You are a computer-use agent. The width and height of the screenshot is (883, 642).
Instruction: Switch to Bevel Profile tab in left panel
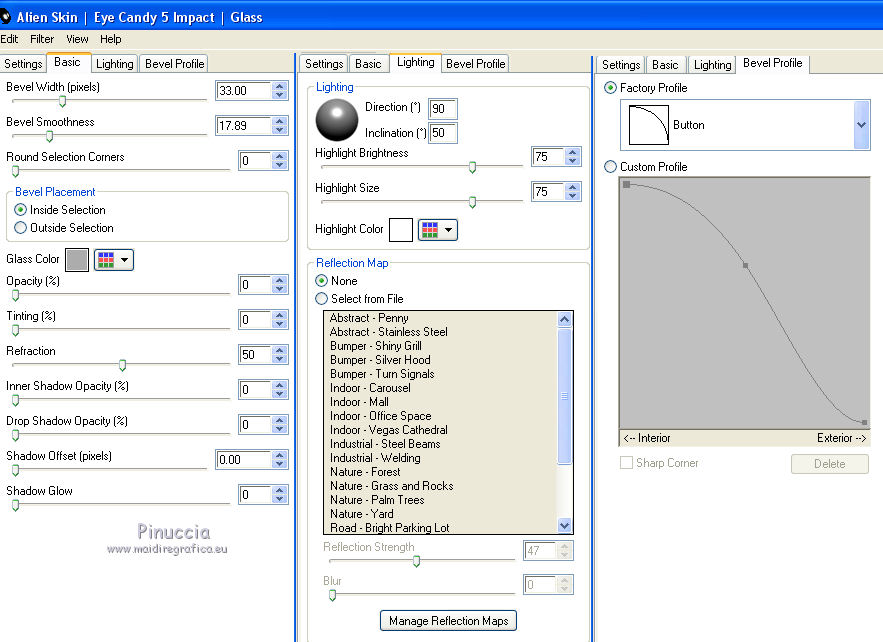174,64
